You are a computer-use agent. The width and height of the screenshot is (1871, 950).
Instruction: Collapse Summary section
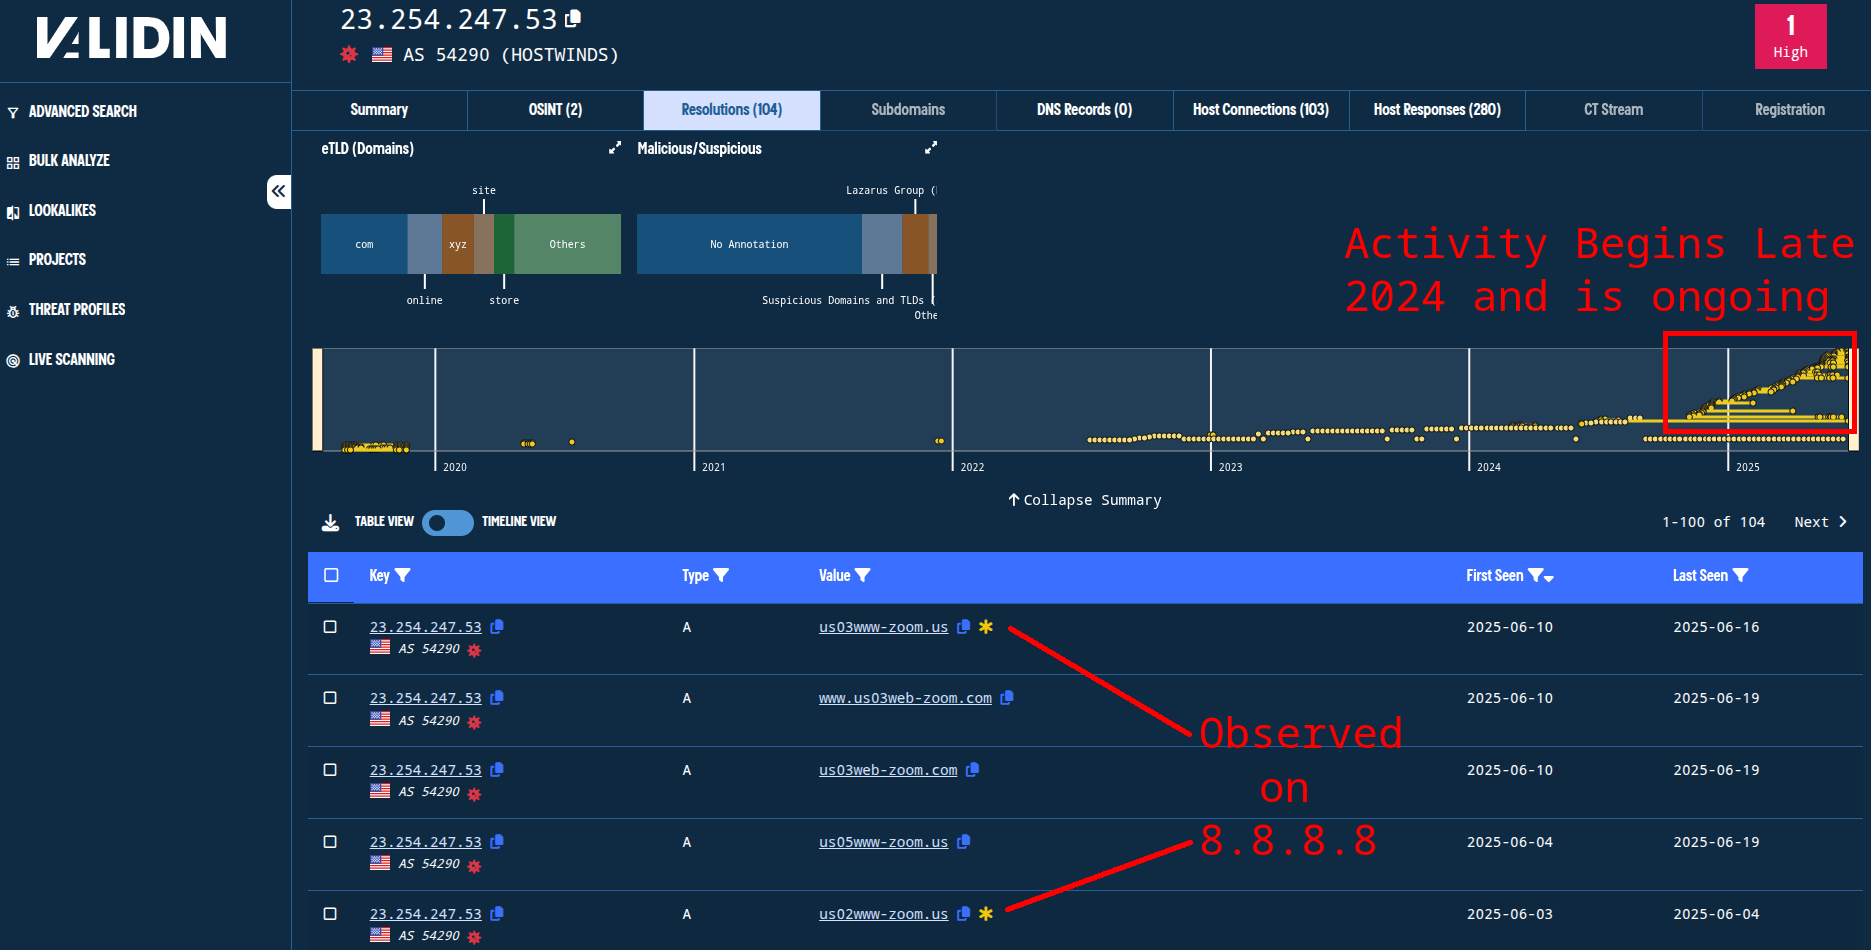click(1084, 500)
